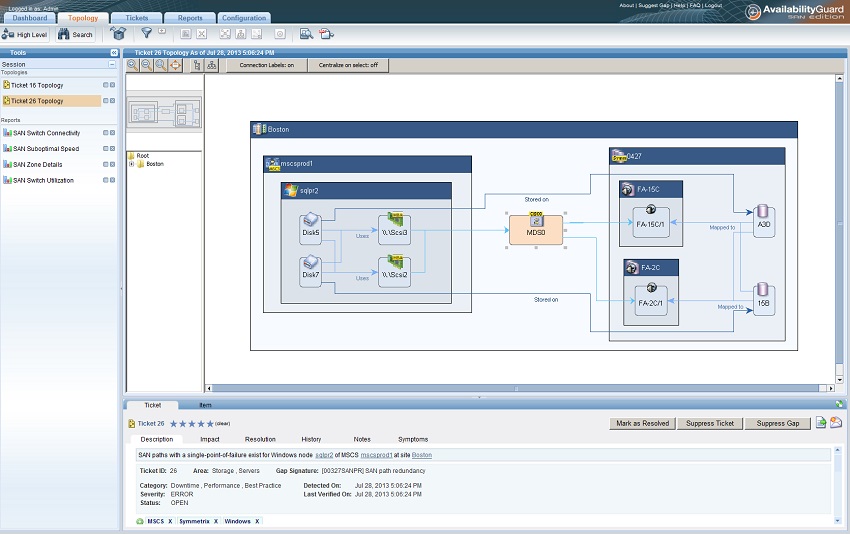Switch to the Configuration tab
The image size is (850, 534).
244,18
